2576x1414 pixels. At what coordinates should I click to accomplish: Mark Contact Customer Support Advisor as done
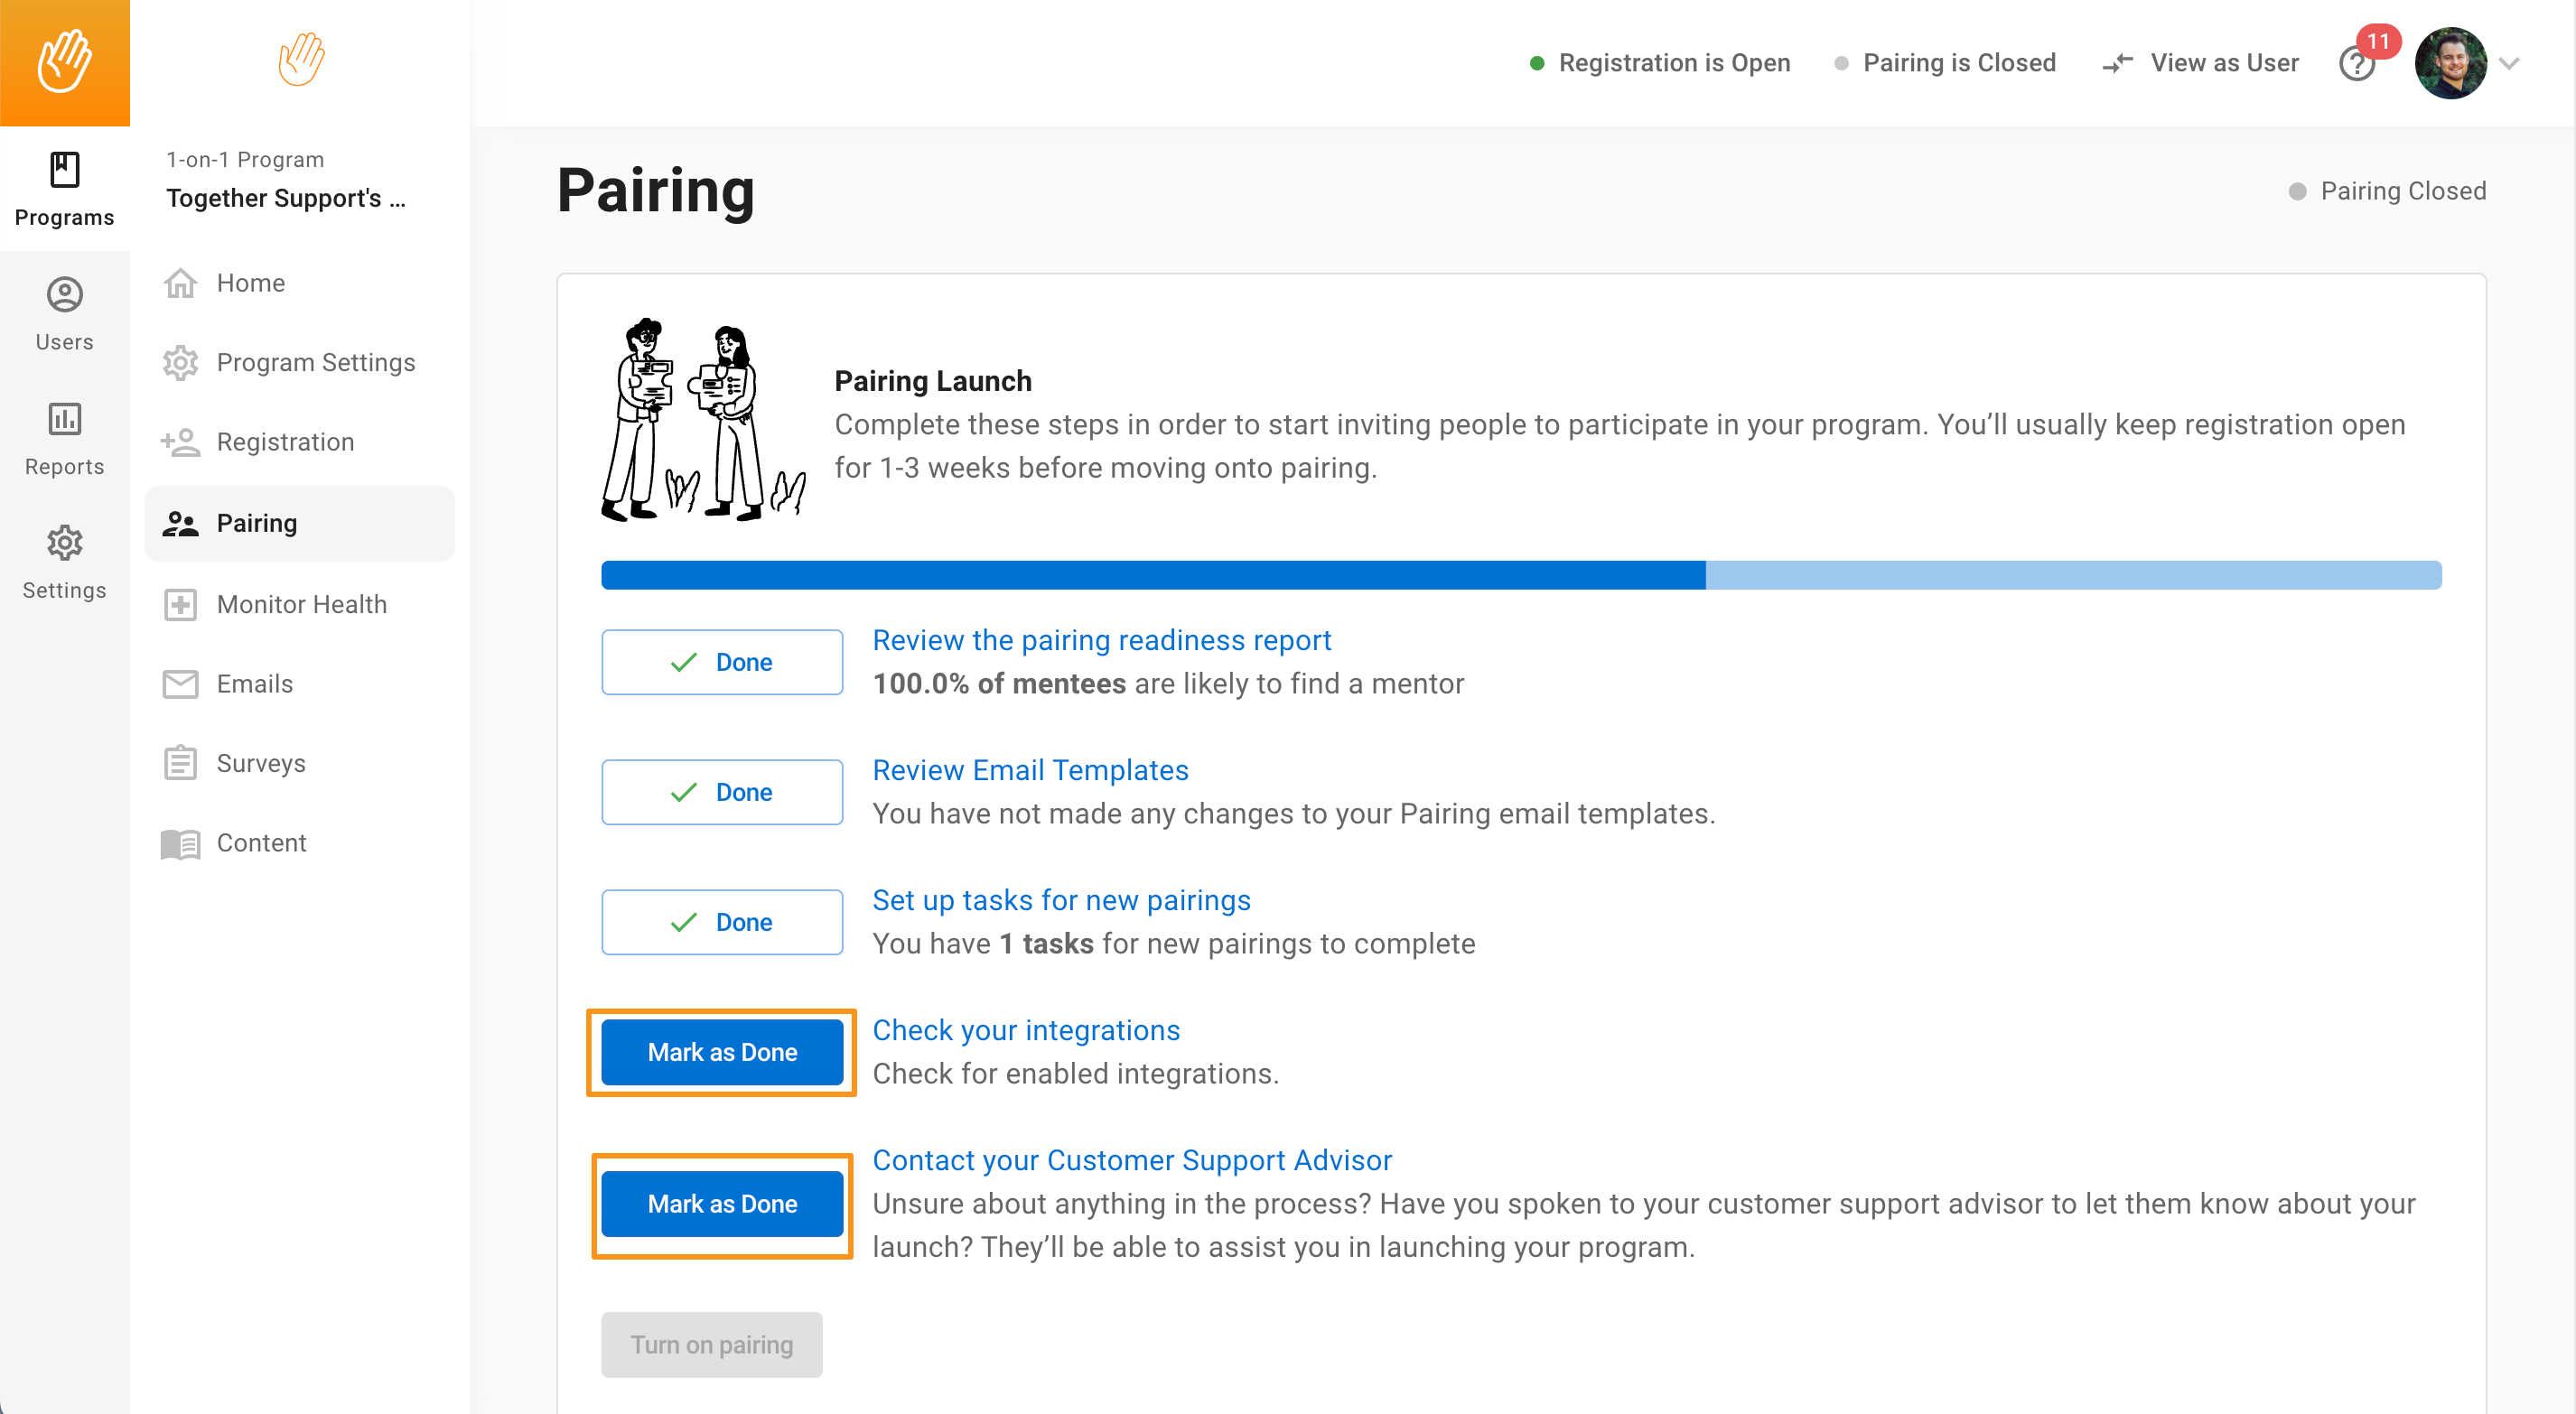click(x=722, y=1204)
